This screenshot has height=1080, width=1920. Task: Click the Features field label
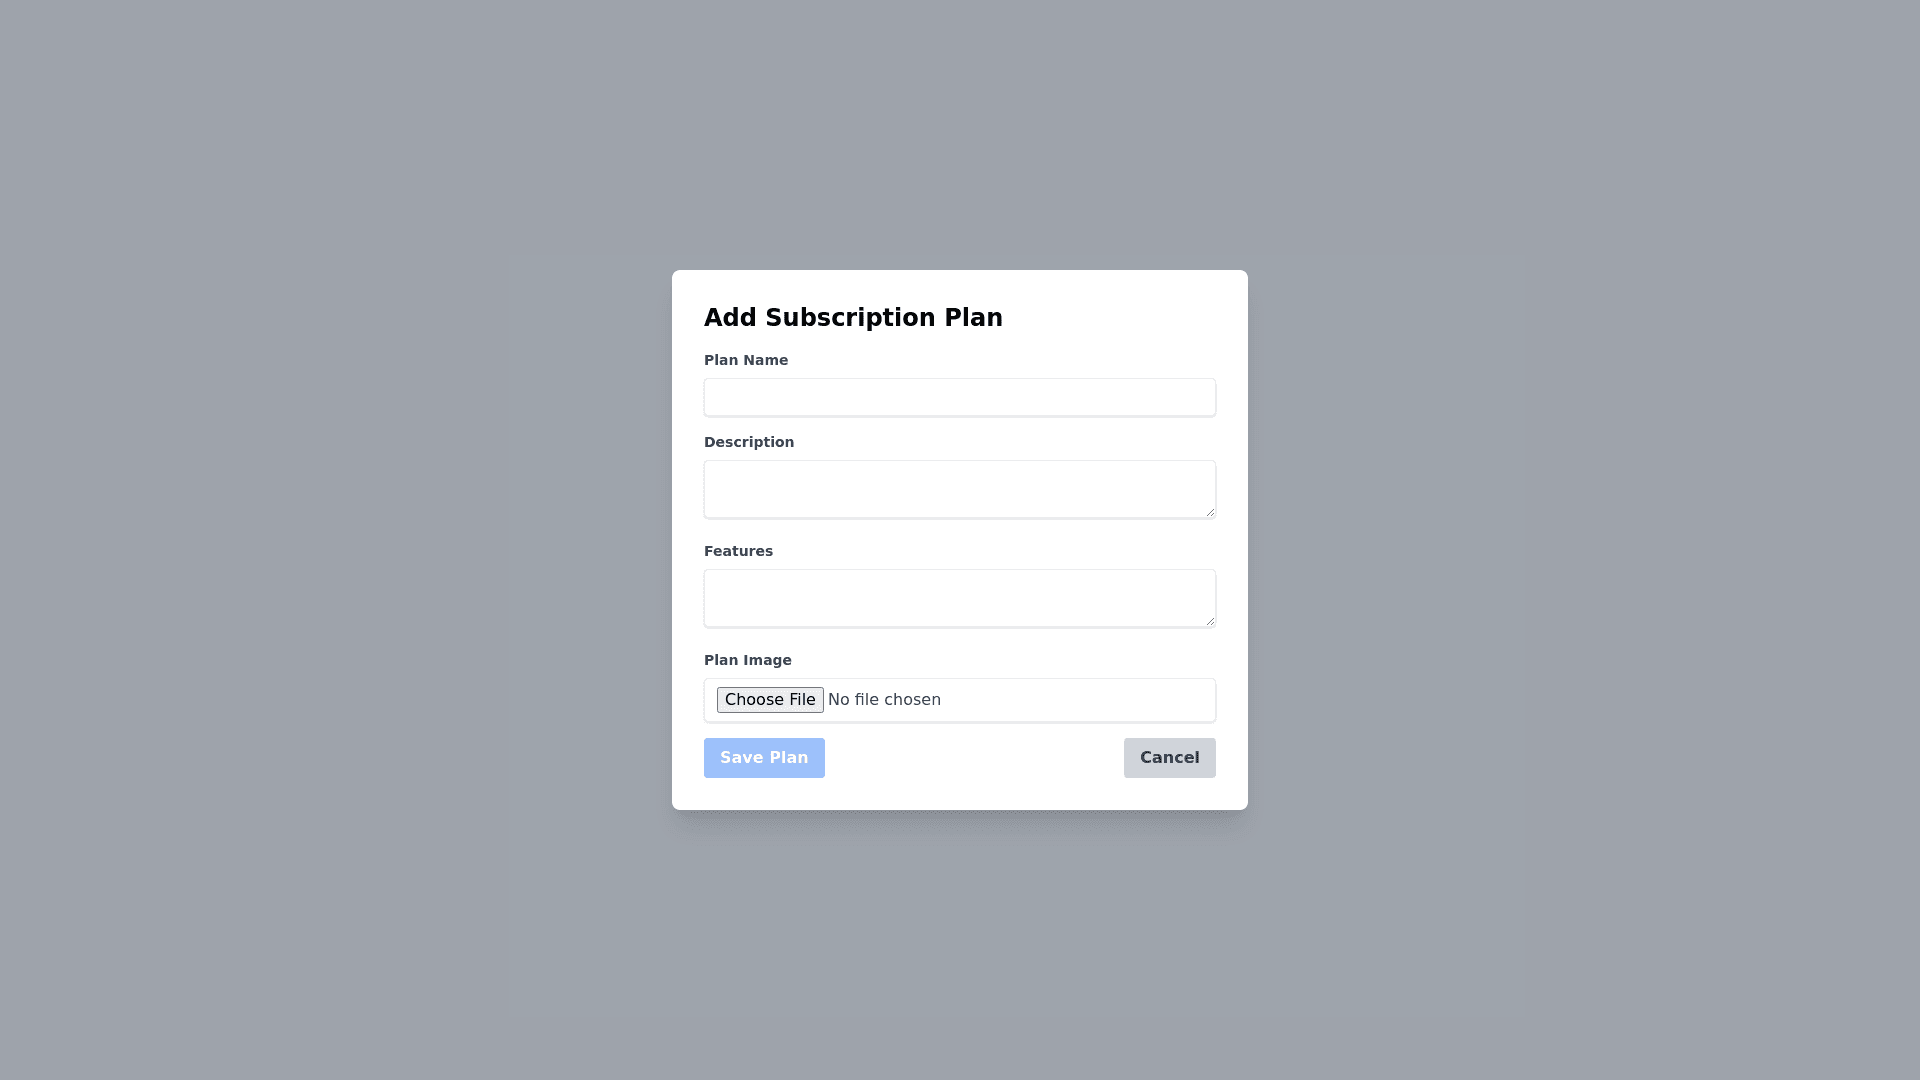[738, 551]
